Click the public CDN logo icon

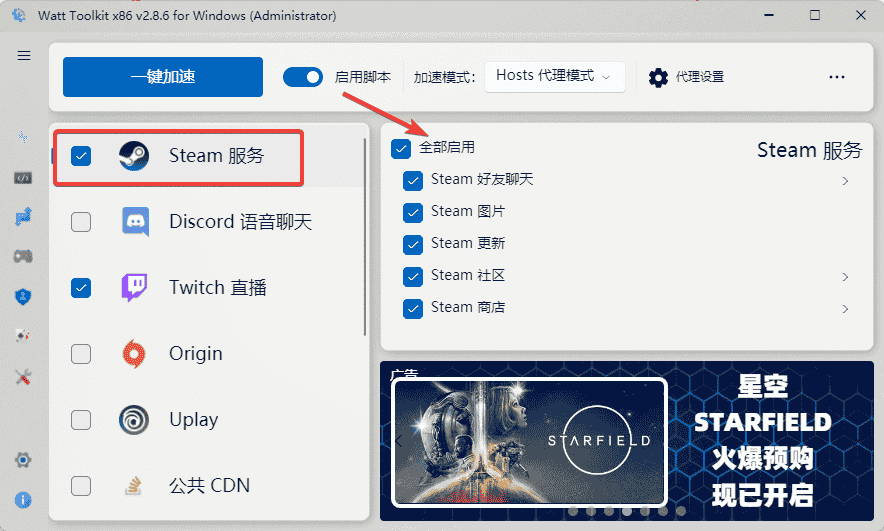[133, 486]
